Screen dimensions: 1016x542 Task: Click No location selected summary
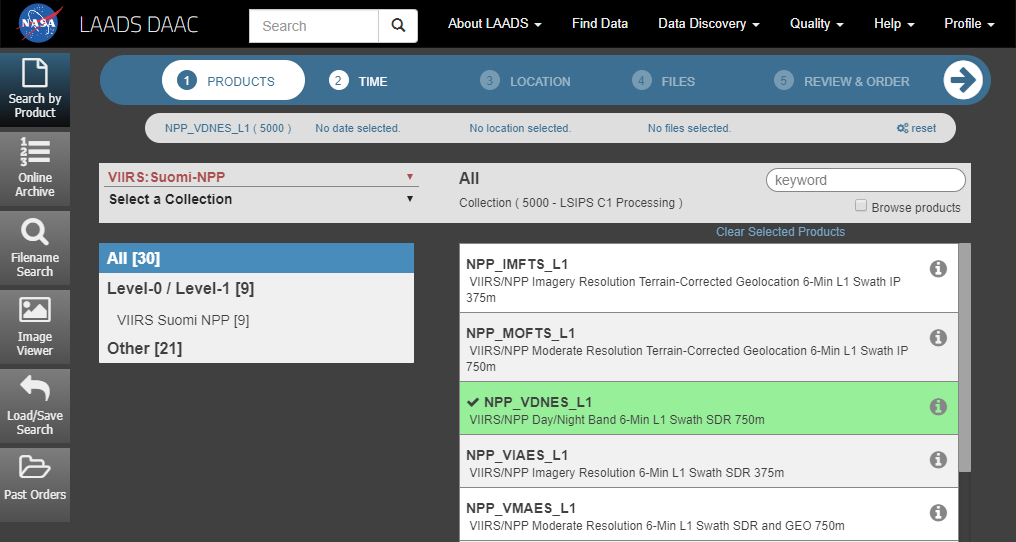tap(520, 128)
